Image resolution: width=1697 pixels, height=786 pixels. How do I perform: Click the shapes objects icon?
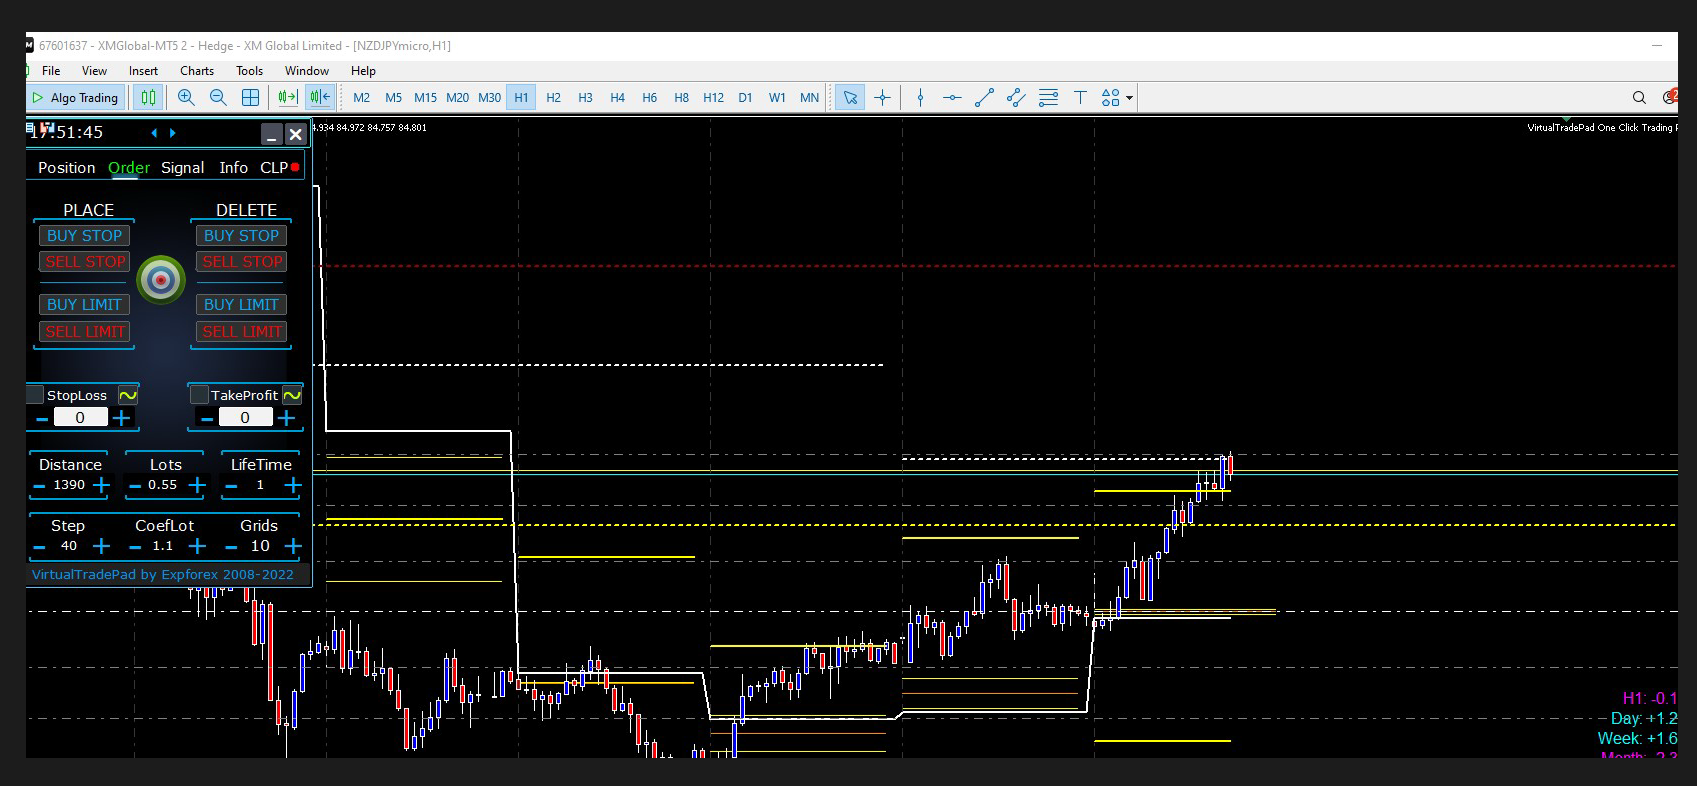pos(1110,97)
